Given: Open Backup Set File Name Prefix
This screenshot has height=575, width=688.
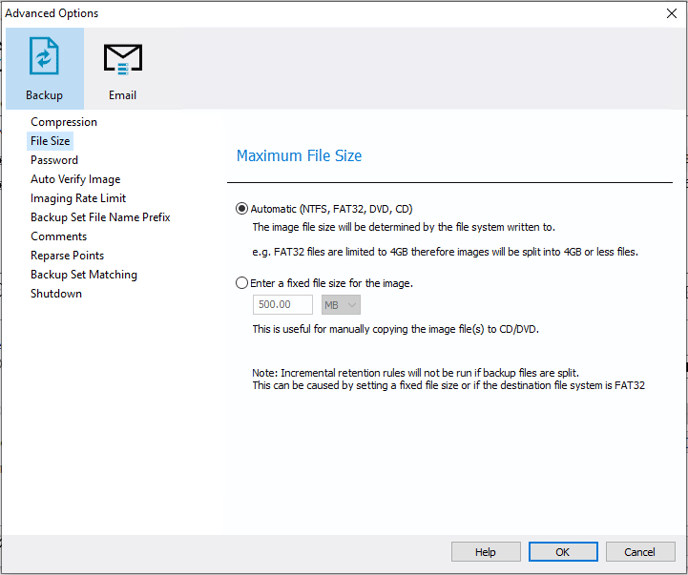Looking at the screenshot, I should click(100, 217).
